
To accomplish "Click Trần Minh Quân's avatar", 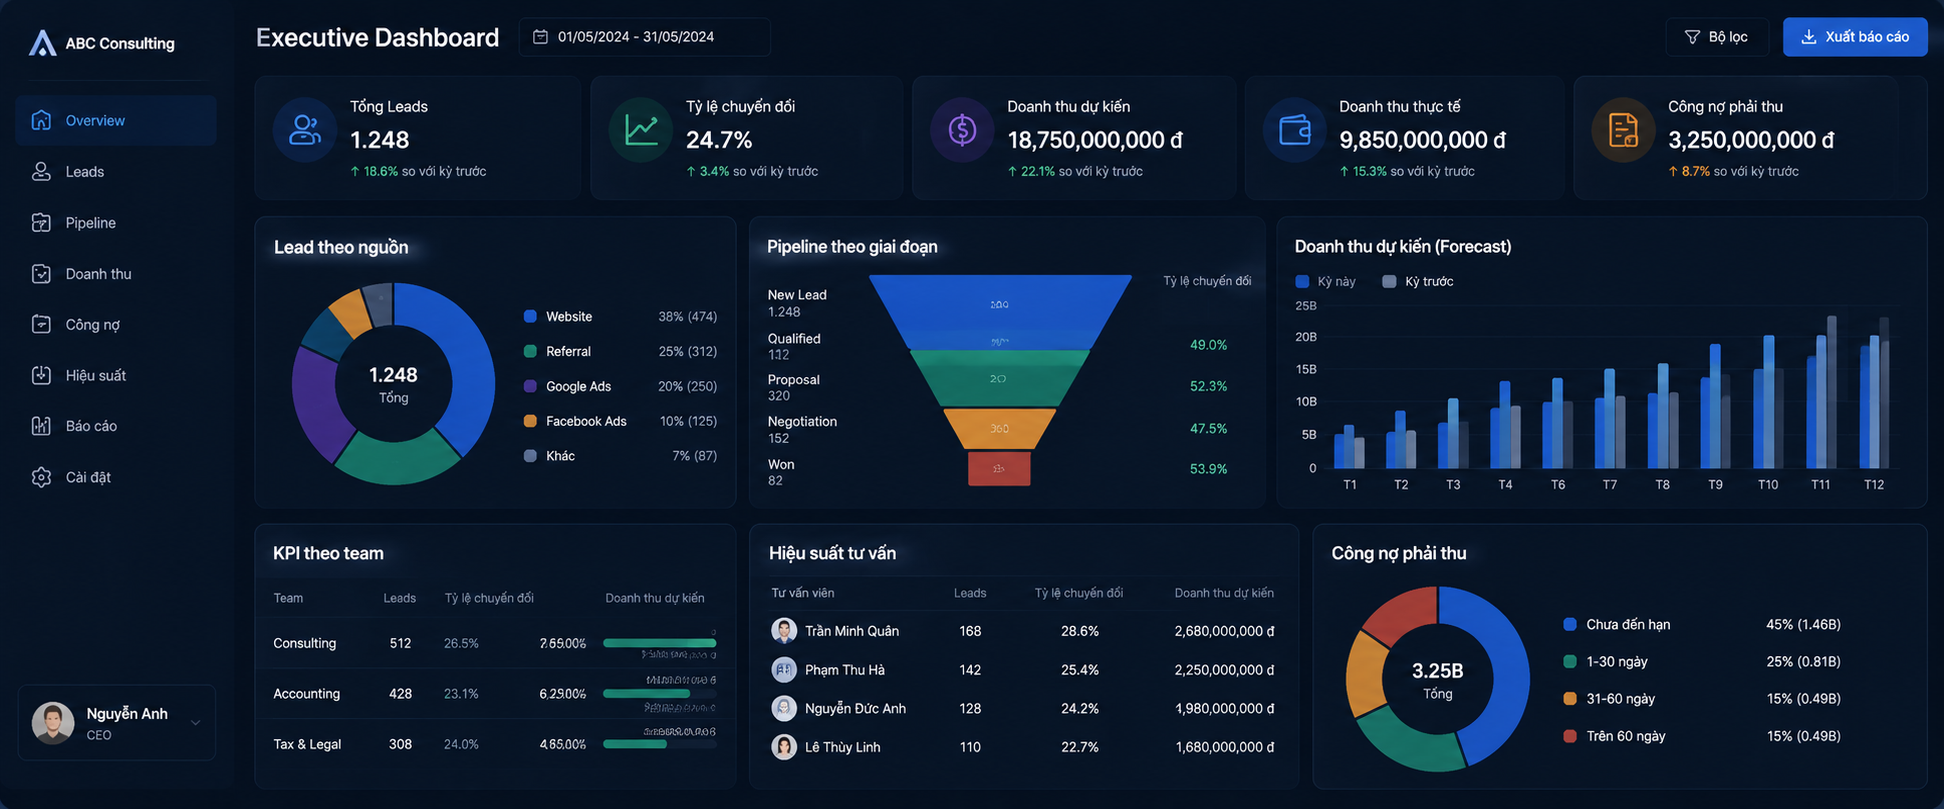I will pyautogui.click(x=784, y=630).
